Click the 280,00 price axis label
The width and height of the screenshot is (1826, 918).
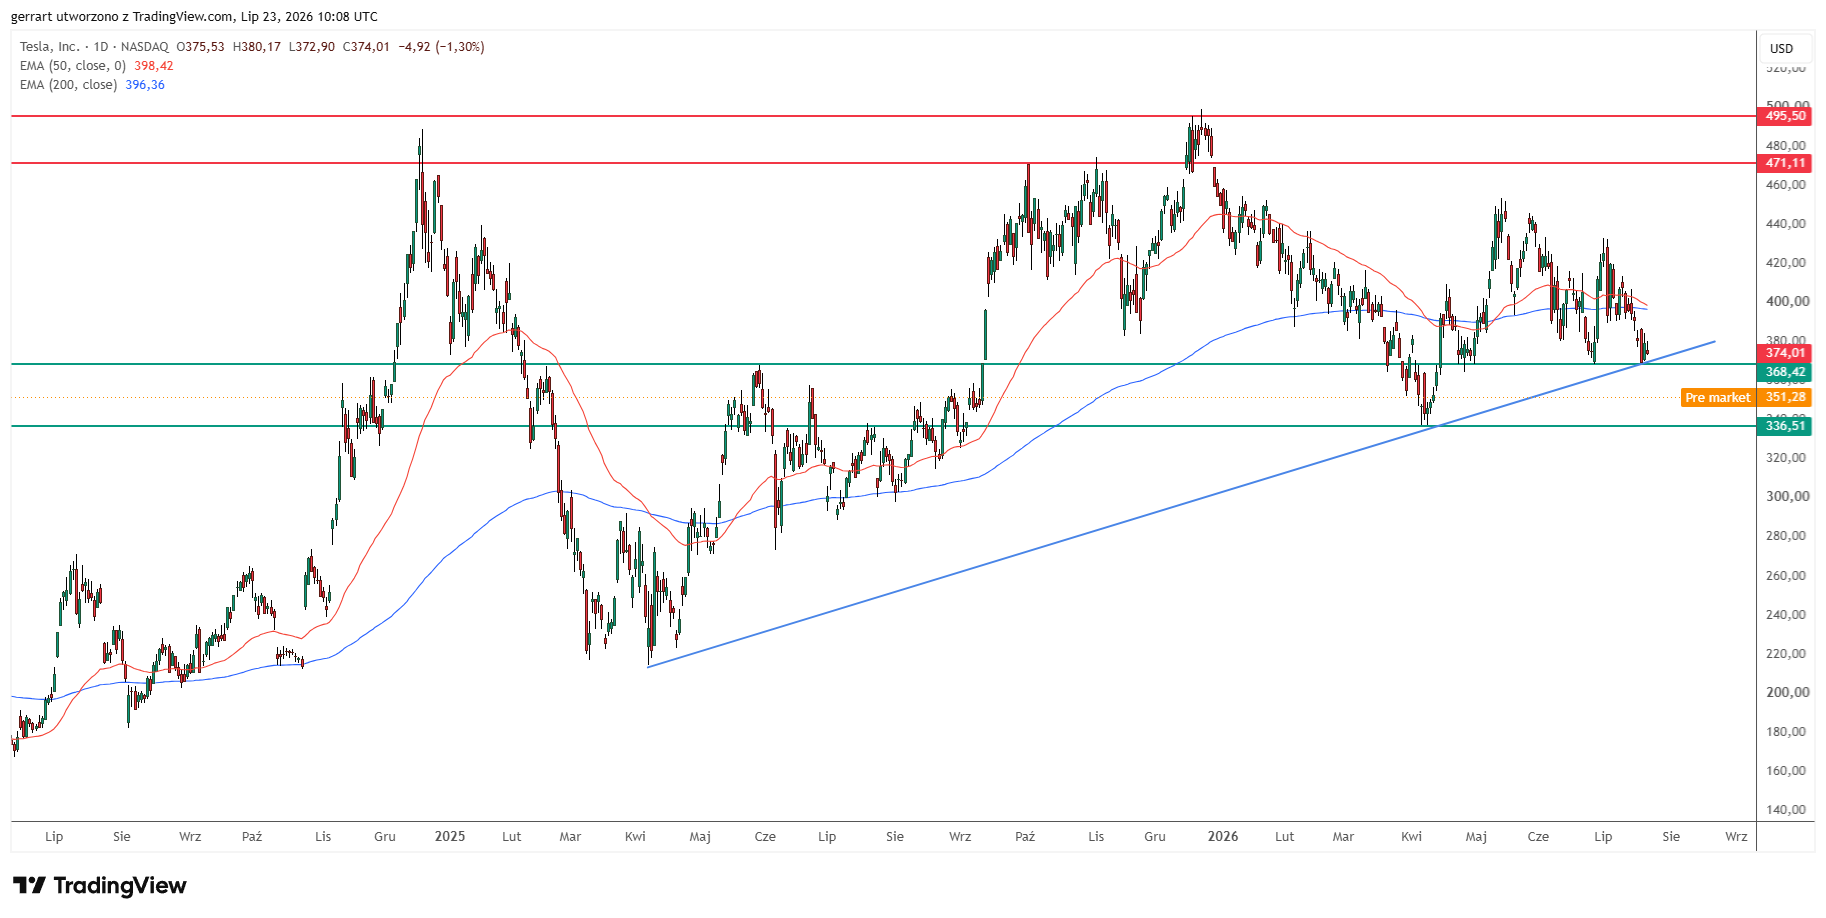point(1787,535)
